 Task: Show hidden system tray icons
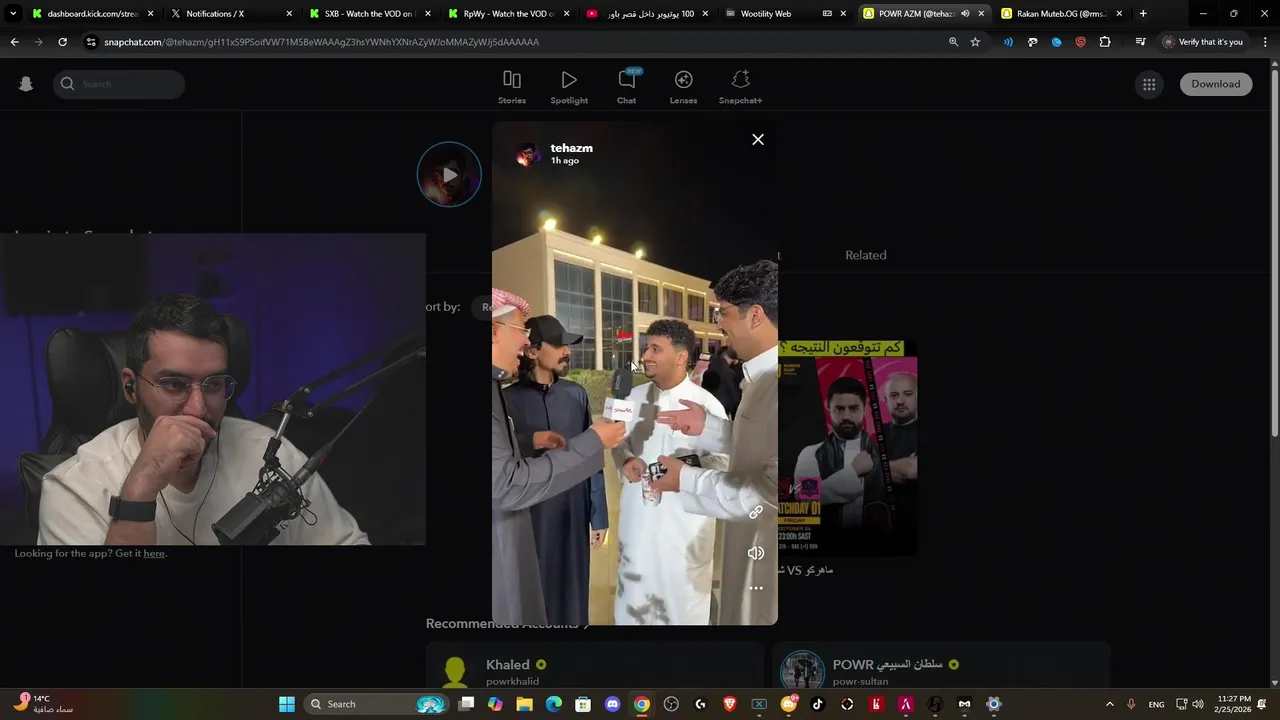pyautogui.click(x=1109, y=704)
